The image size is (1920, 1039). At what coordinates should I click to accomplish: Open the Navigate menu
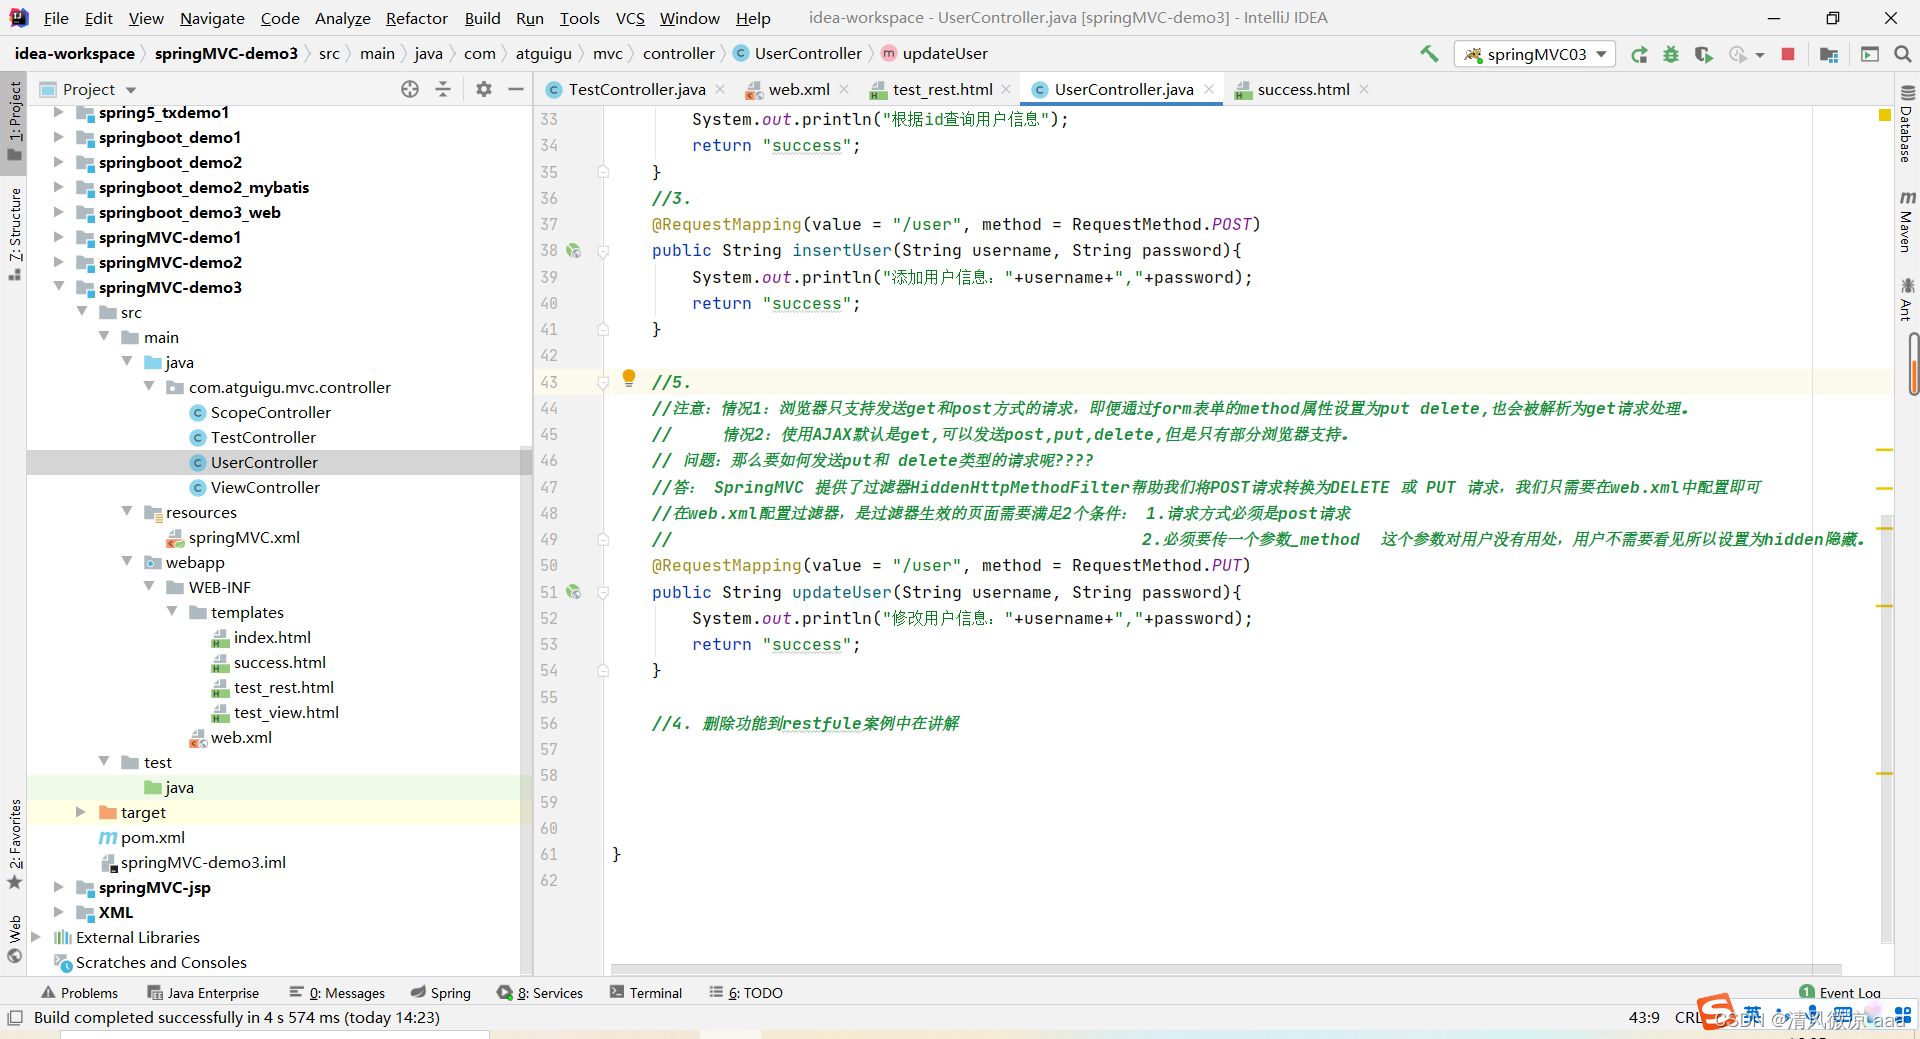(212, 18)
